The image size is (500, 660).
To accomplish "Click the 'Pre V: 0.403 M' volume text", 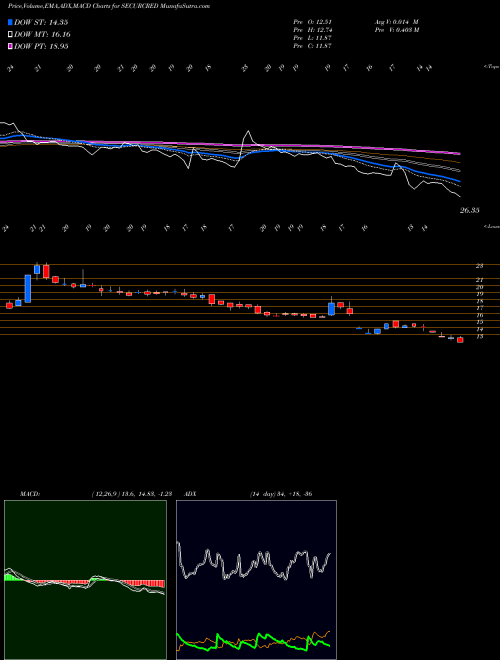I will [396, 30].
